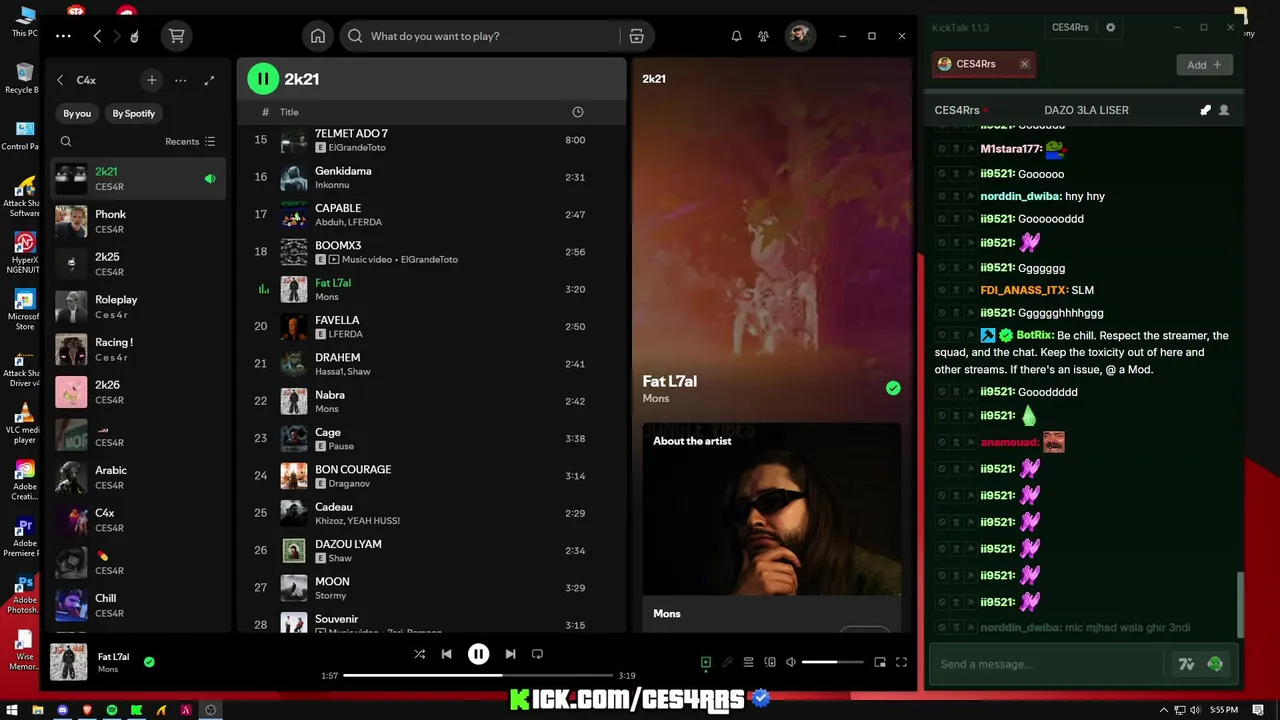
Task: Open the Draganov artist link
Action: [x=349, y=484]
